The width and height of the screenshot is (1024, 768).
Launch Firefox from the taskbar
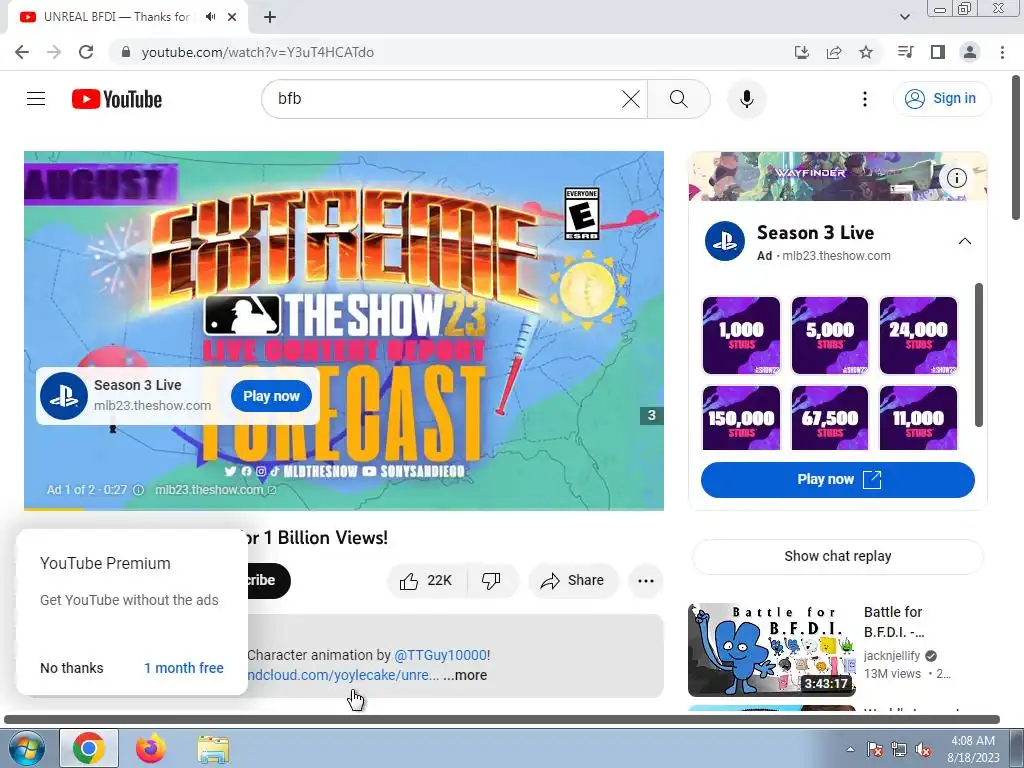(151, 748)
